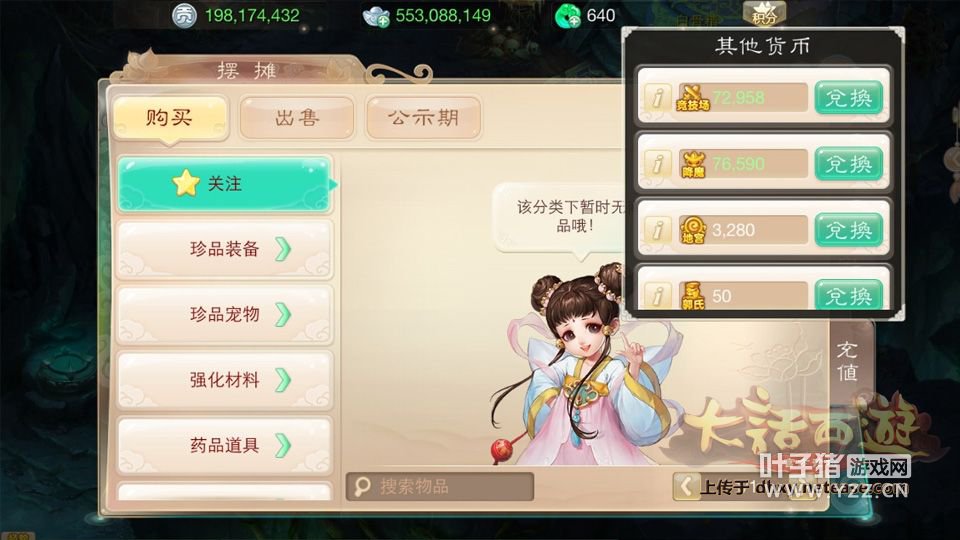Tap the silver ingot add icon

coord(376,17)
